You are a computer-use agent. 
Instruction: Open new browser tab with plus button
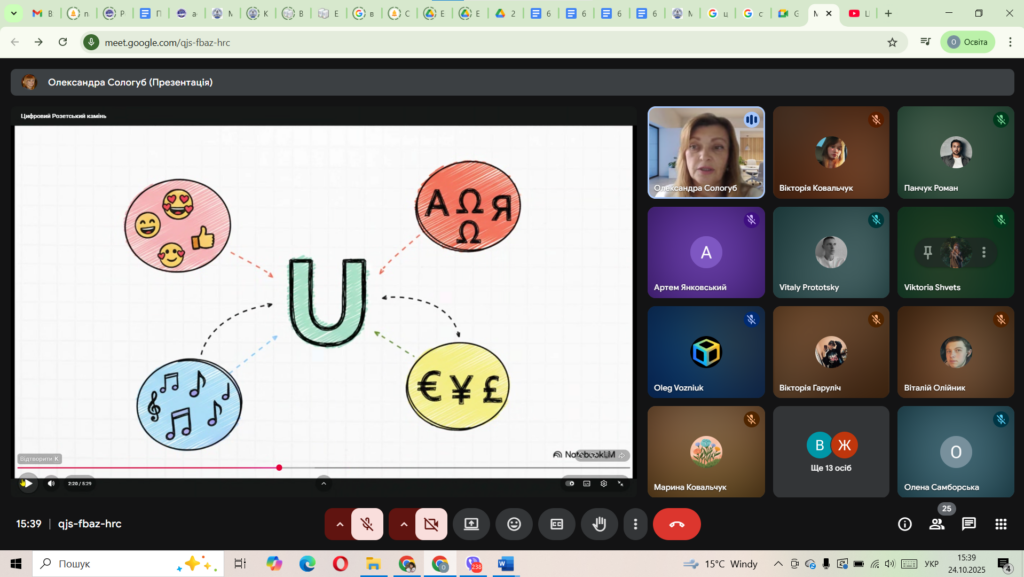(888, 14)
